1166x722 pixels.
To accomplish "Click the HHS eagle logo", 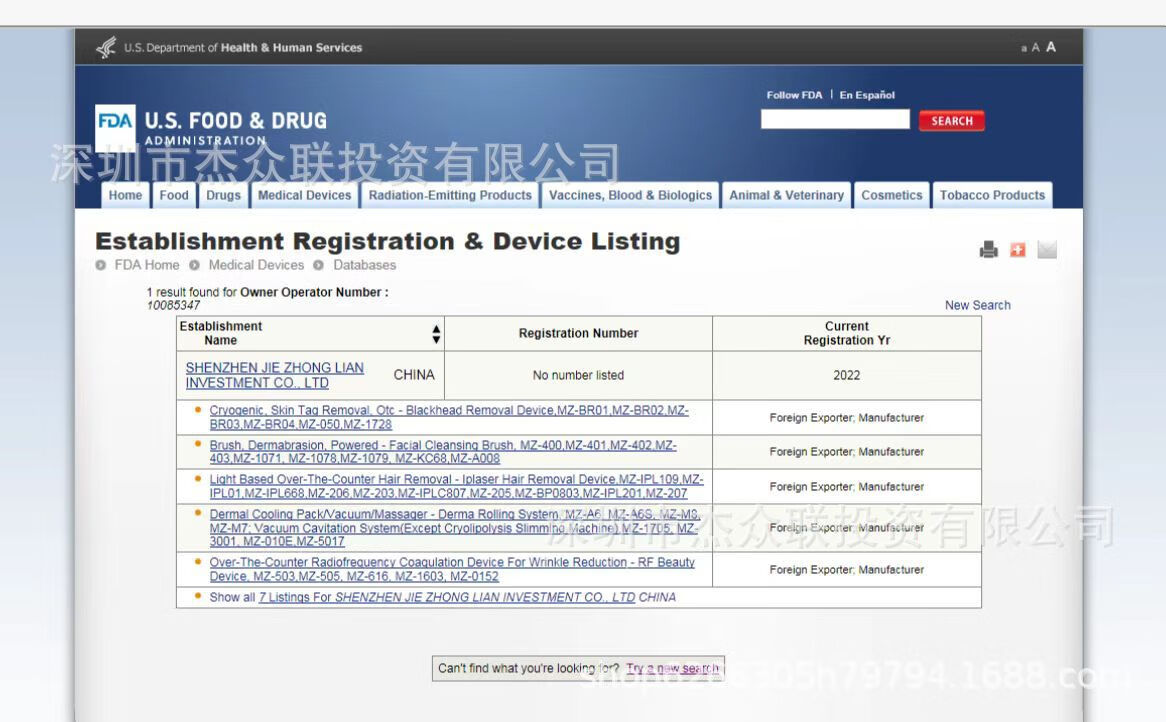I will pyautogui.click(x=106, y=47).
